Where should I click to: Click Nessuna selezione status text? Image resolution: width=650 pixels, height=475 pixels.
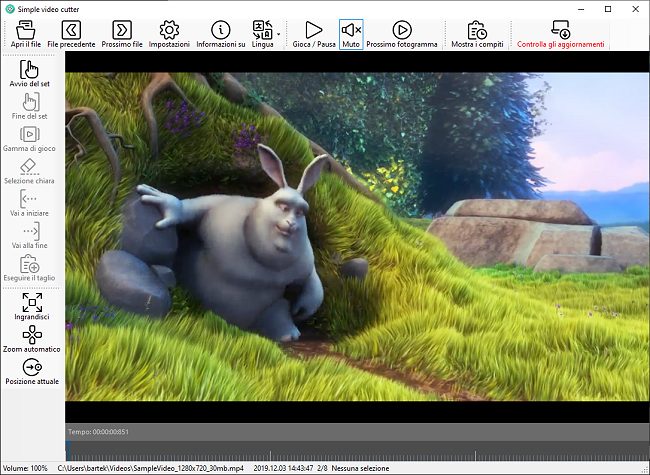[x=360, y=468]
